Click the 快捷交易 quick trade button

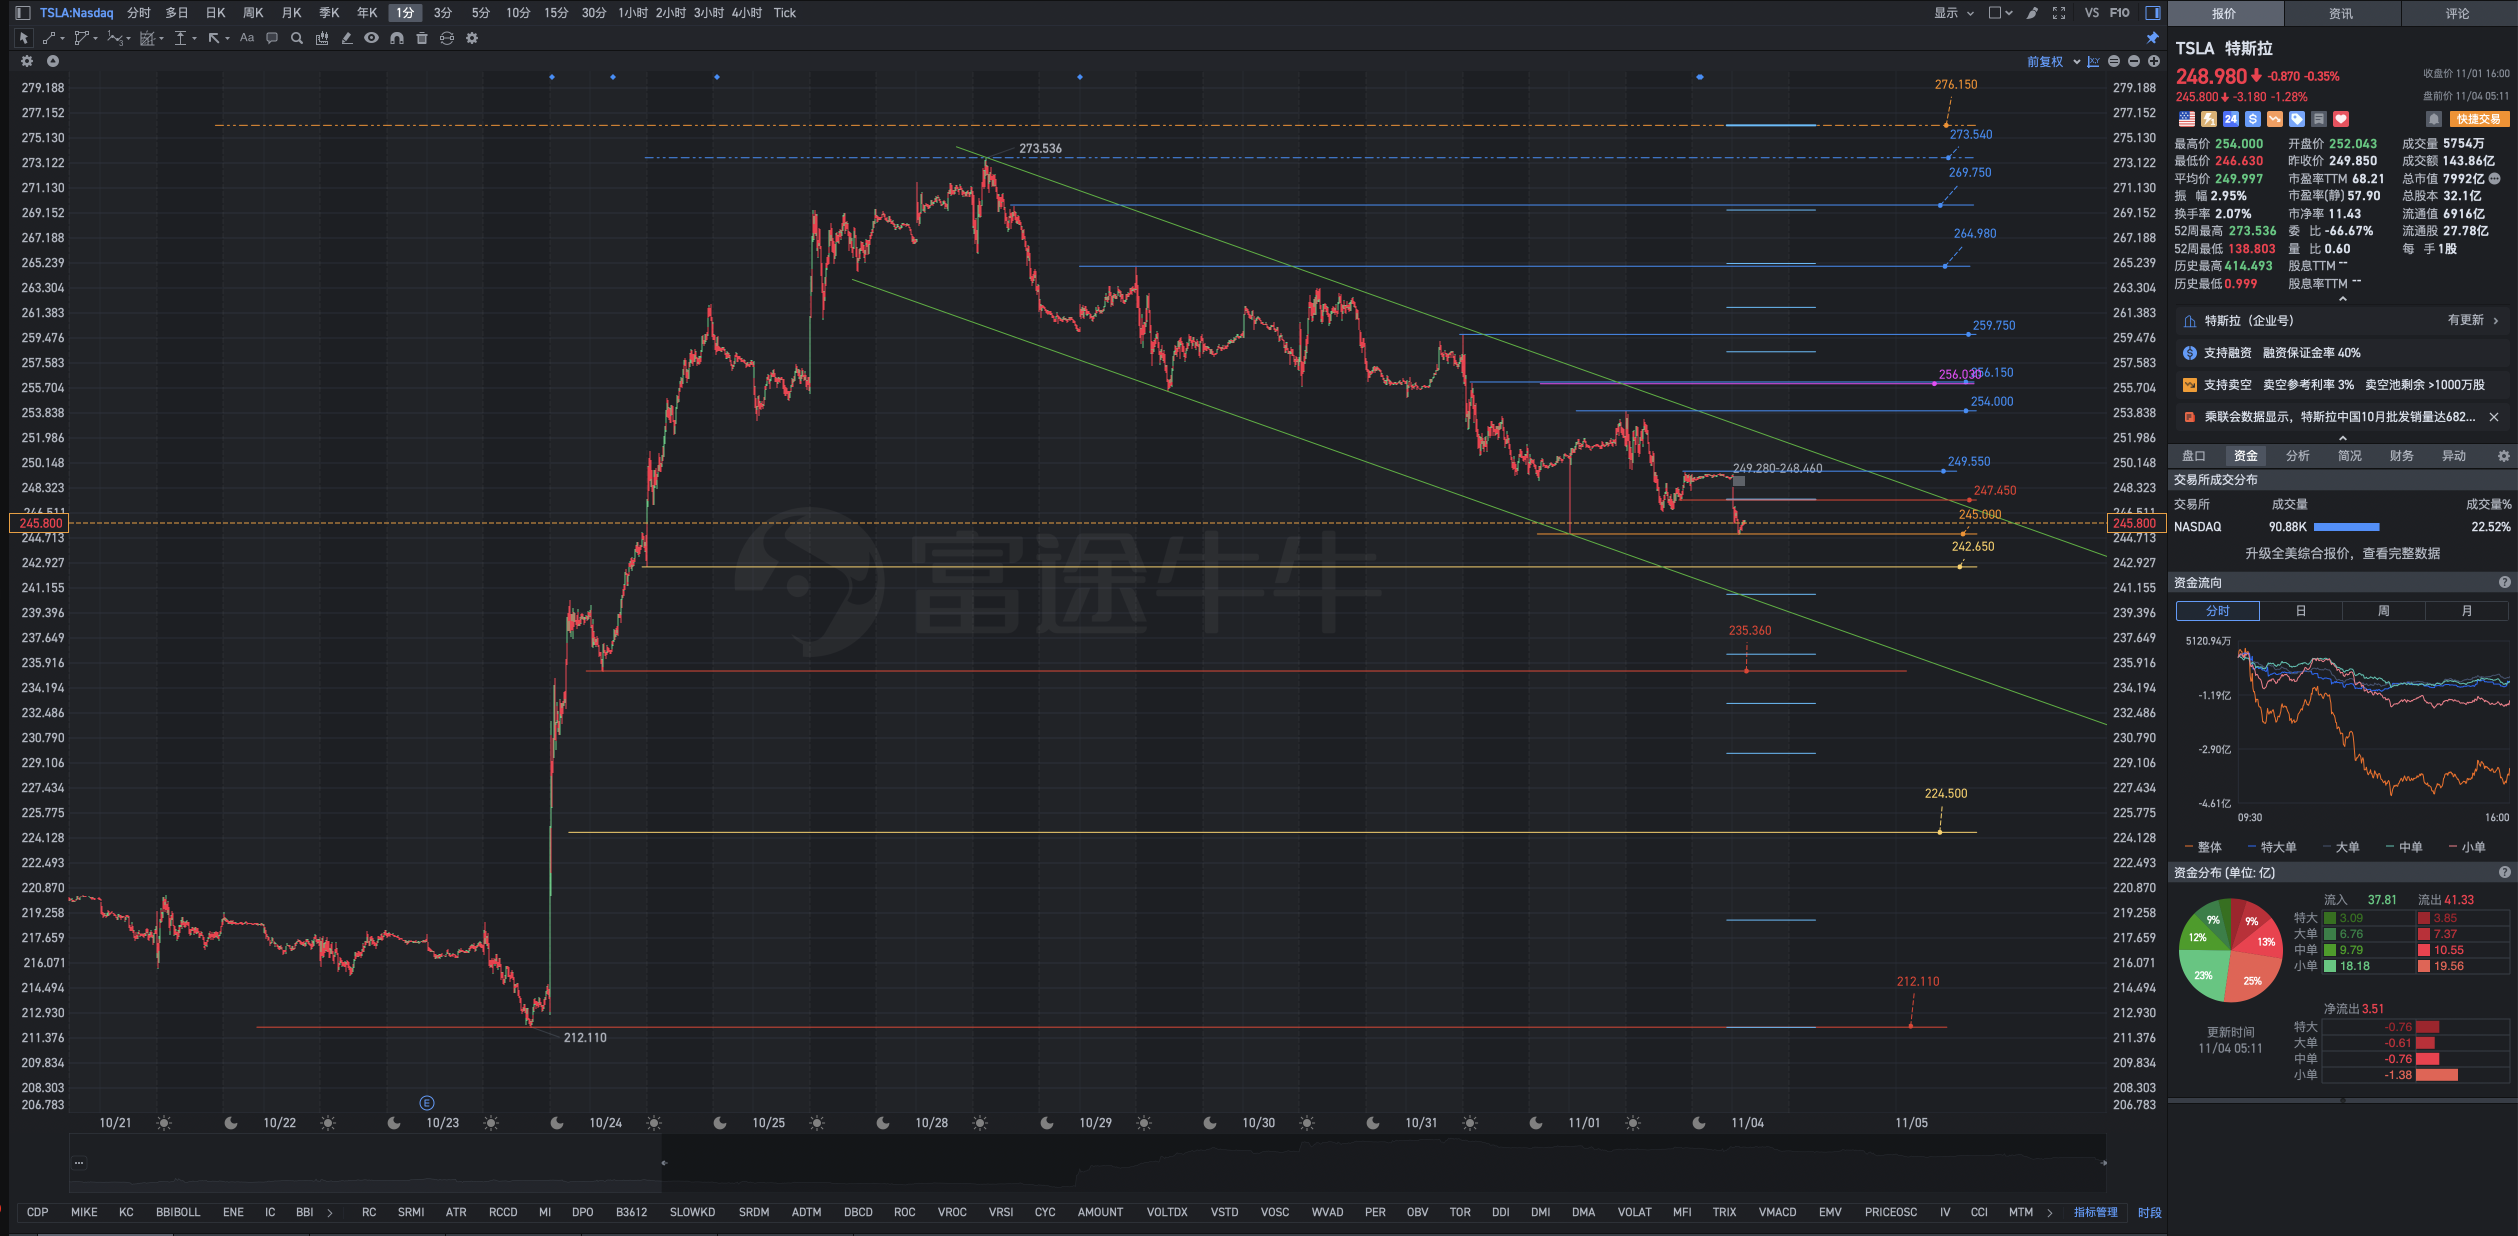(2480, 119)
